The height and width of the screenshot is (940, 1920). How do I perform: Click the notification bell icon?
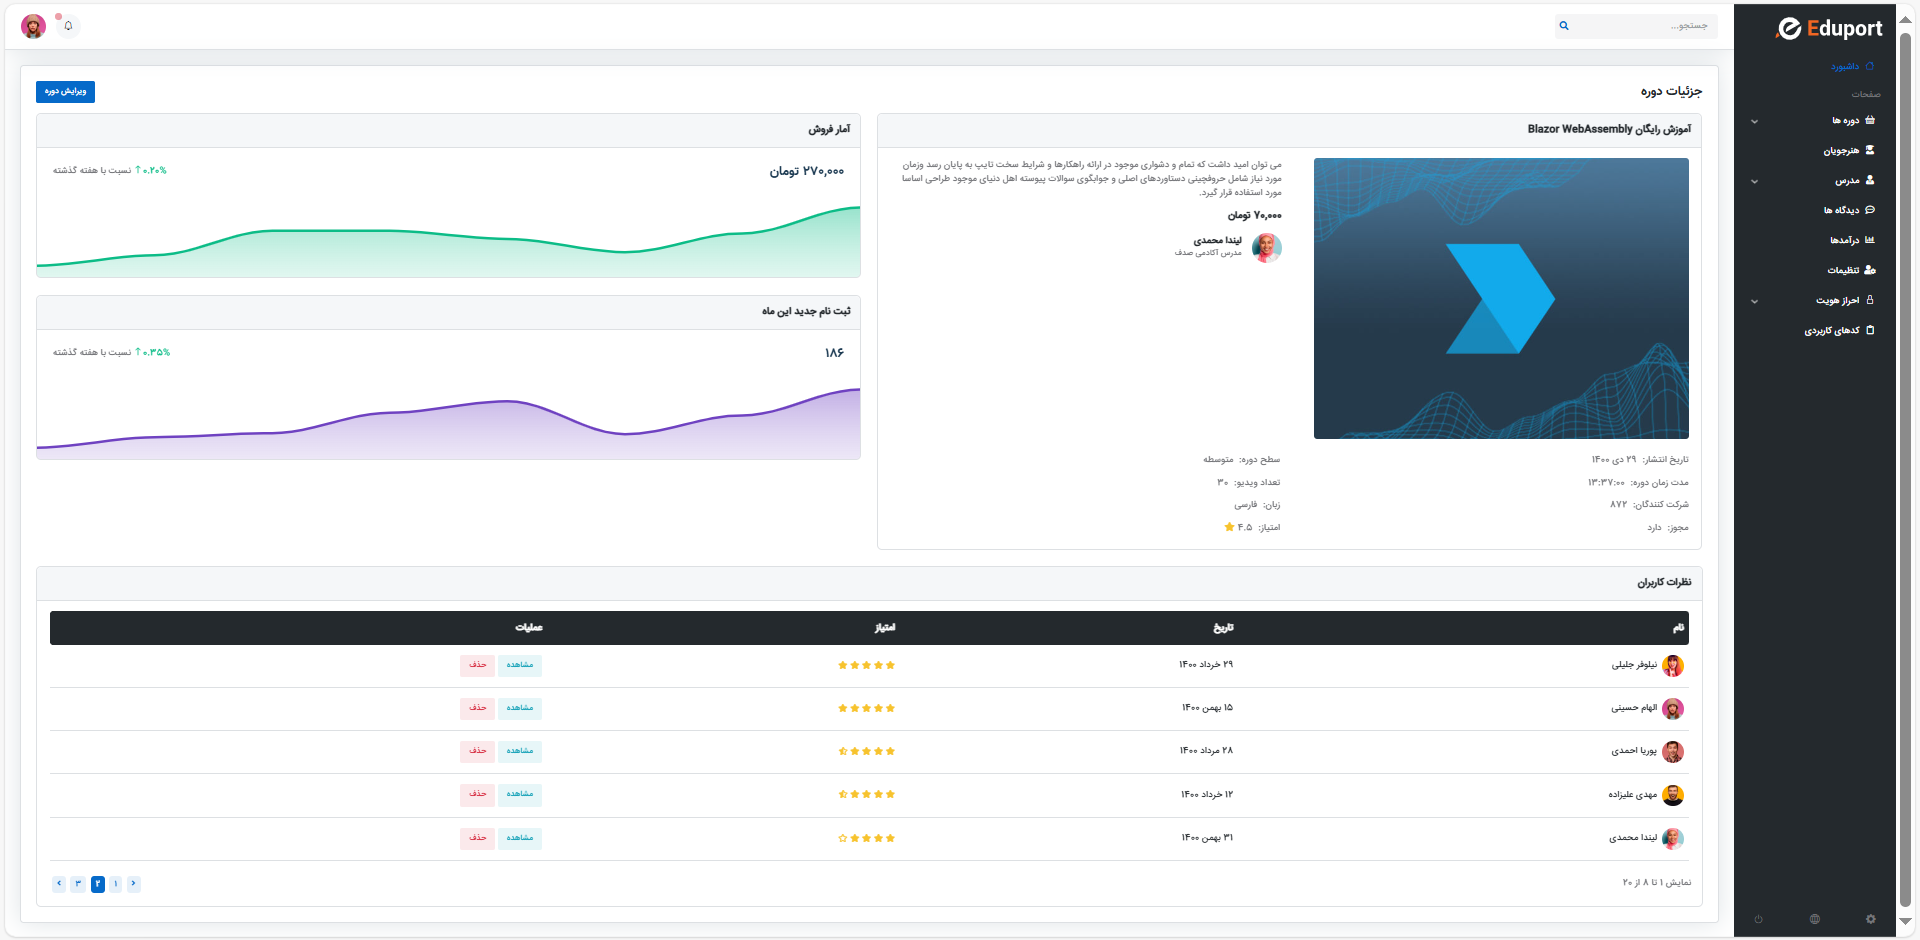[68, 26]
